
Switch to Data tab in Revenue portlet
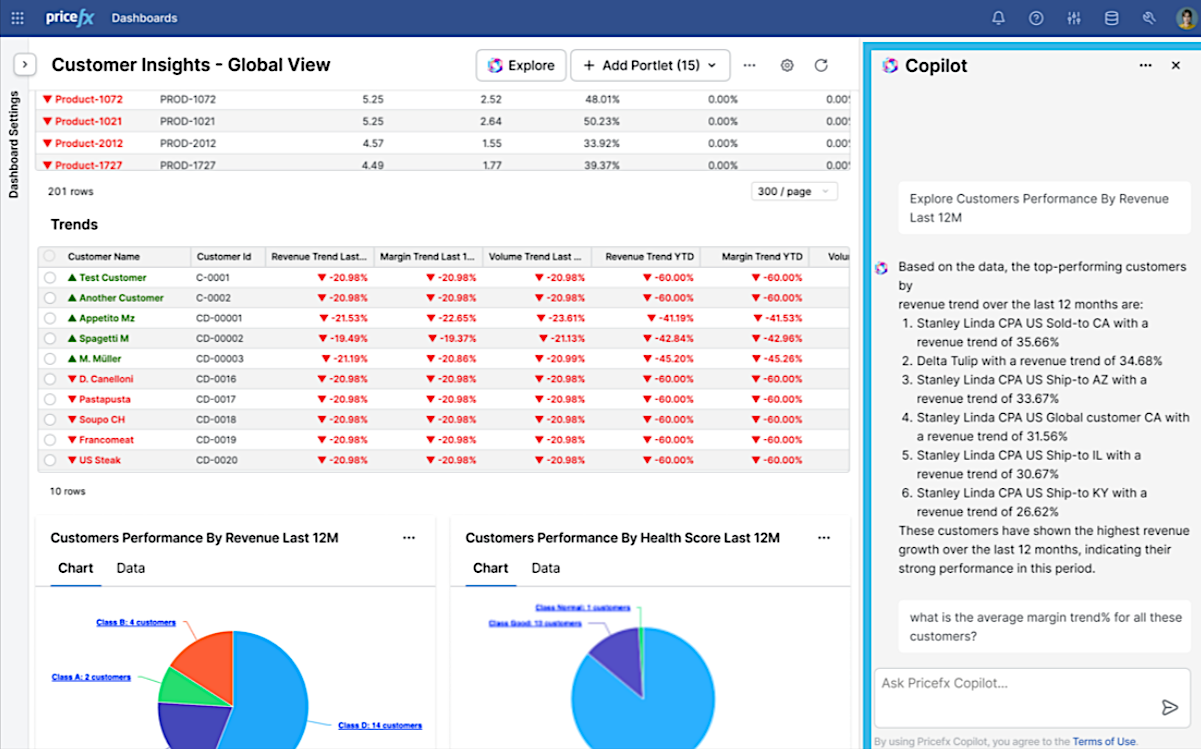(x=131, y=568)
